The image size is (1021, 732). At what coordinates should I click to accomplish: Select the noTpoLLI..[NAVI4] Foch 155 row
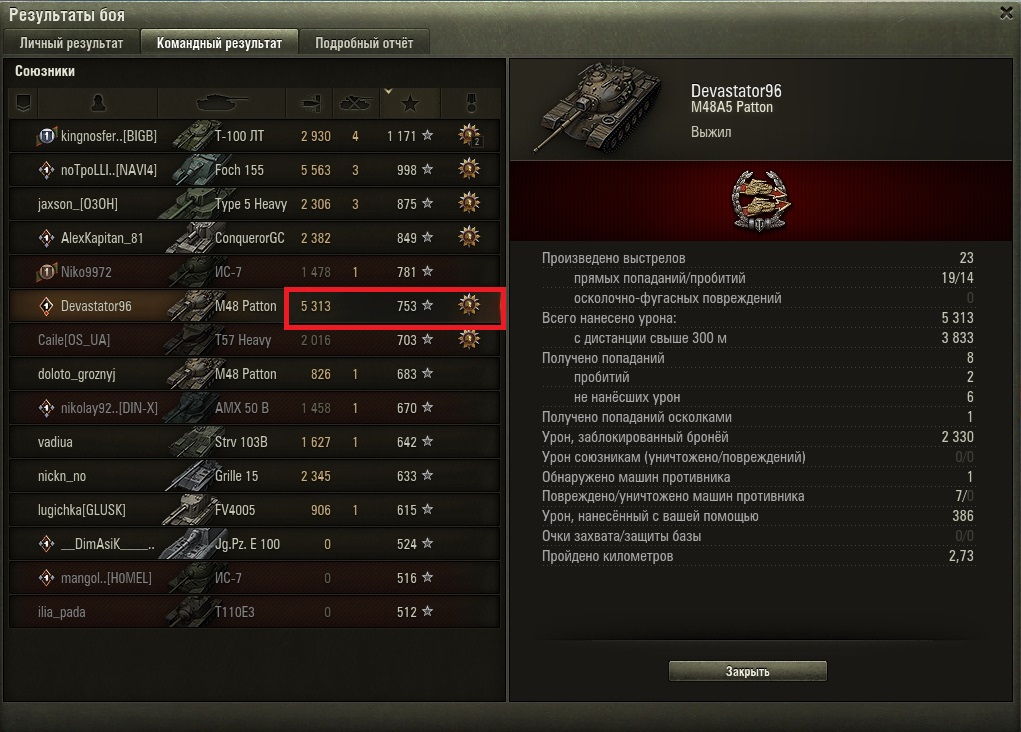[x=255, y=170]
